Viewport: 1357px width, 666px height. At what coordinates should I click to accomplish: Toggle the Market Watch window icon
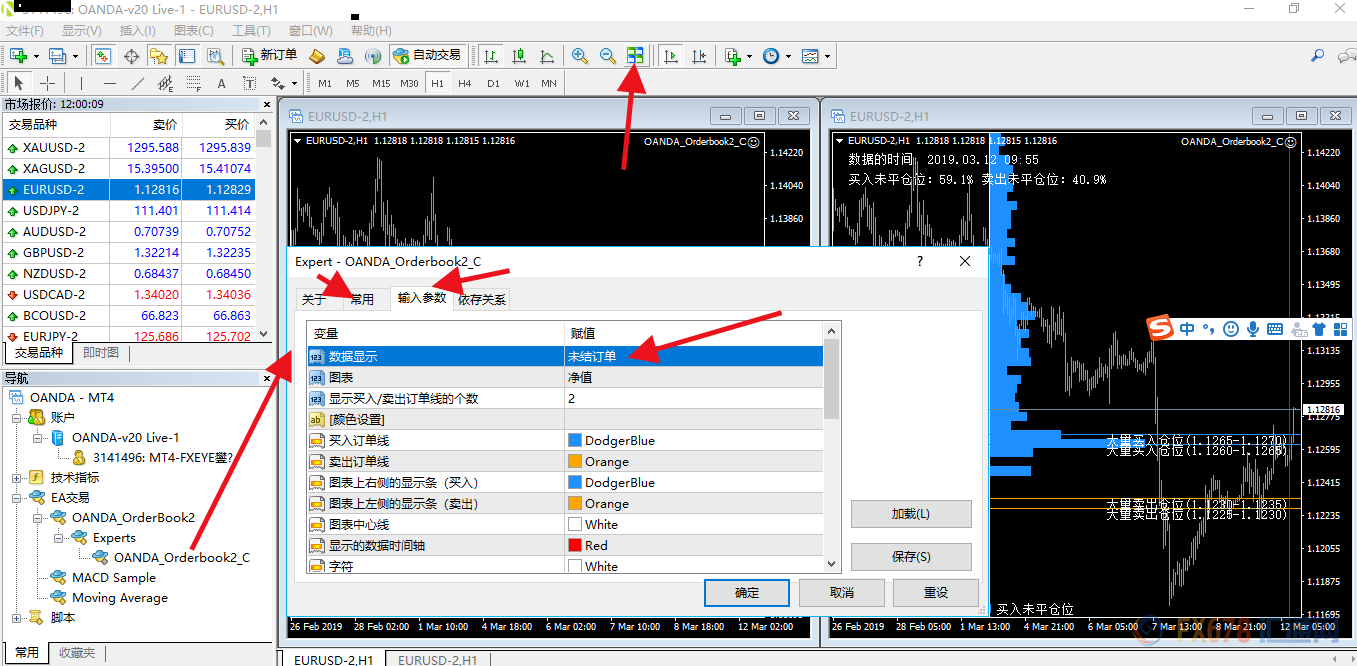[103, 56]
